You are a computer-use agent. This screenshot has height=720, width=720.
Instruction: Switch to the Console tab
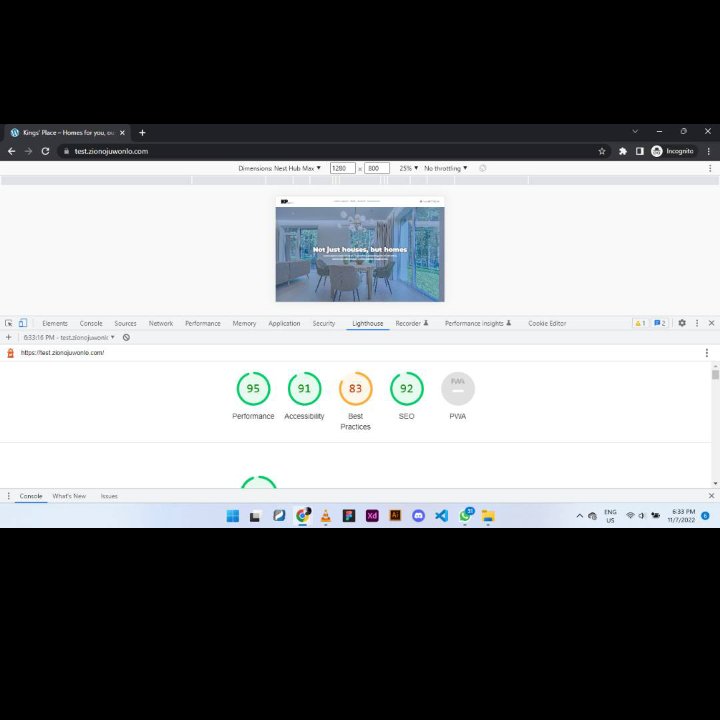pos(91,324)
